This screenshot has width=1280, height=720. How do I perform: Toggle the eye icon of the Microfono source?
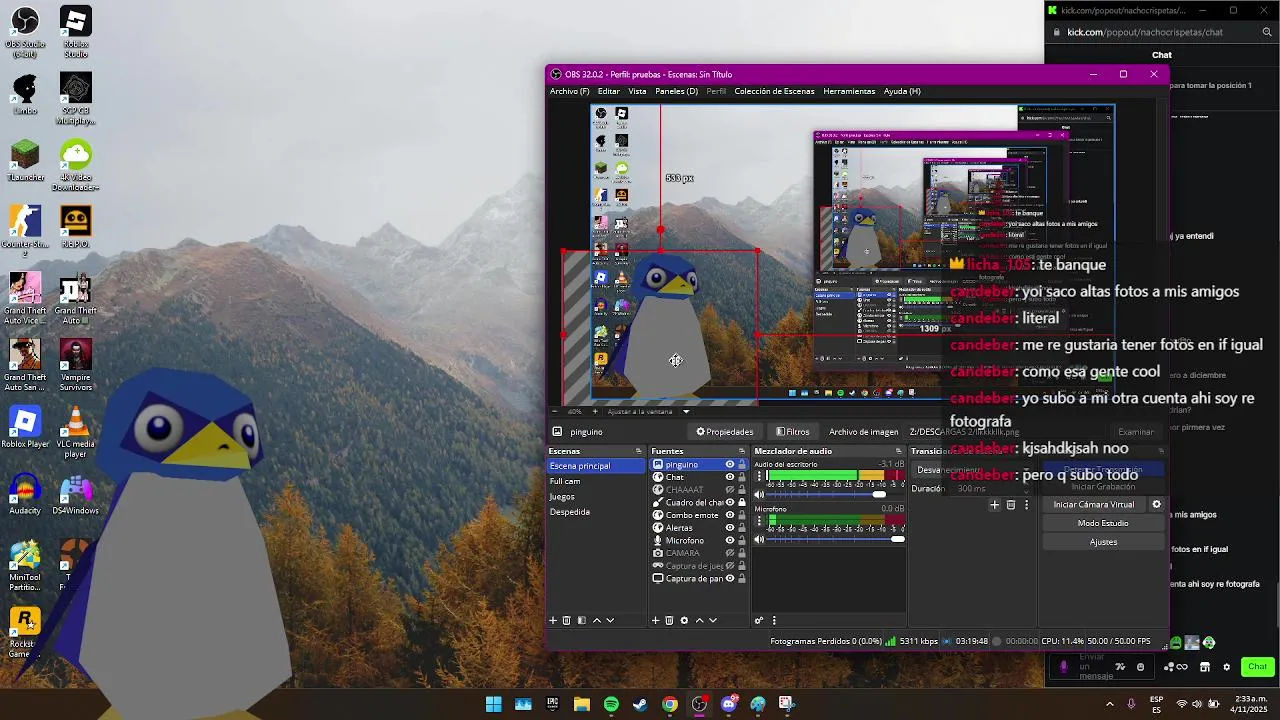click(x=730, y=540)
